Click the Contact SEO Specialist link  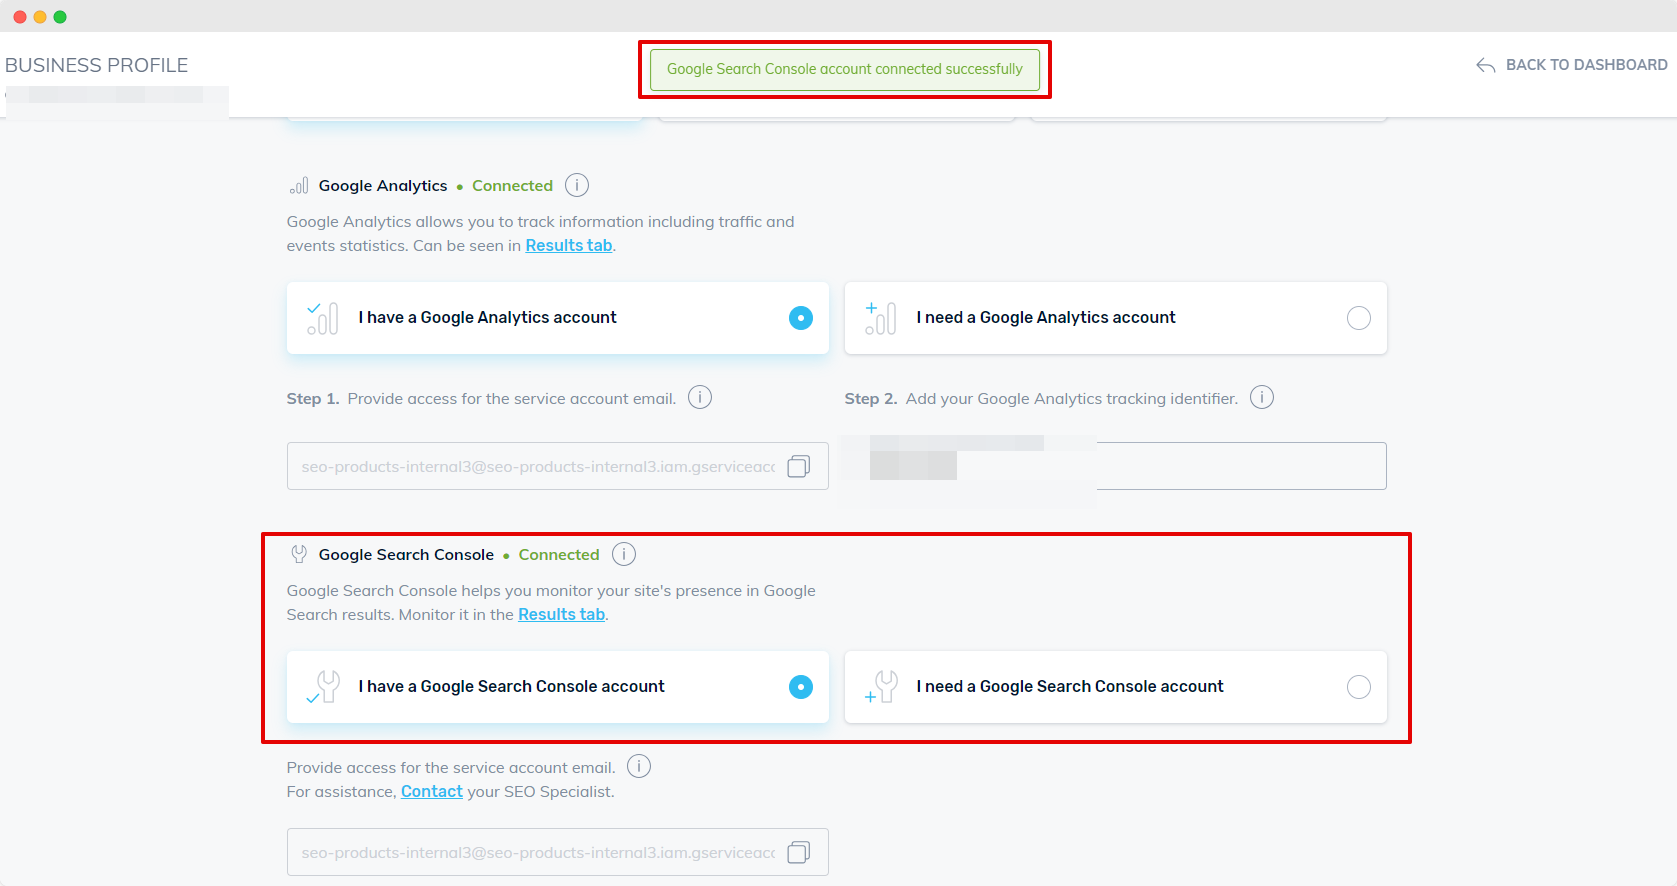point(432,791)
